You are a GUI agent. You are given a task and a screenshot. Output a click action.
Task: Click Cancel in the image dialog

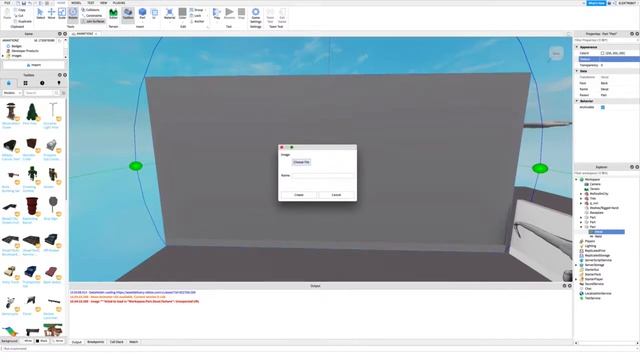pyautogui.click(x=336, y=195)
